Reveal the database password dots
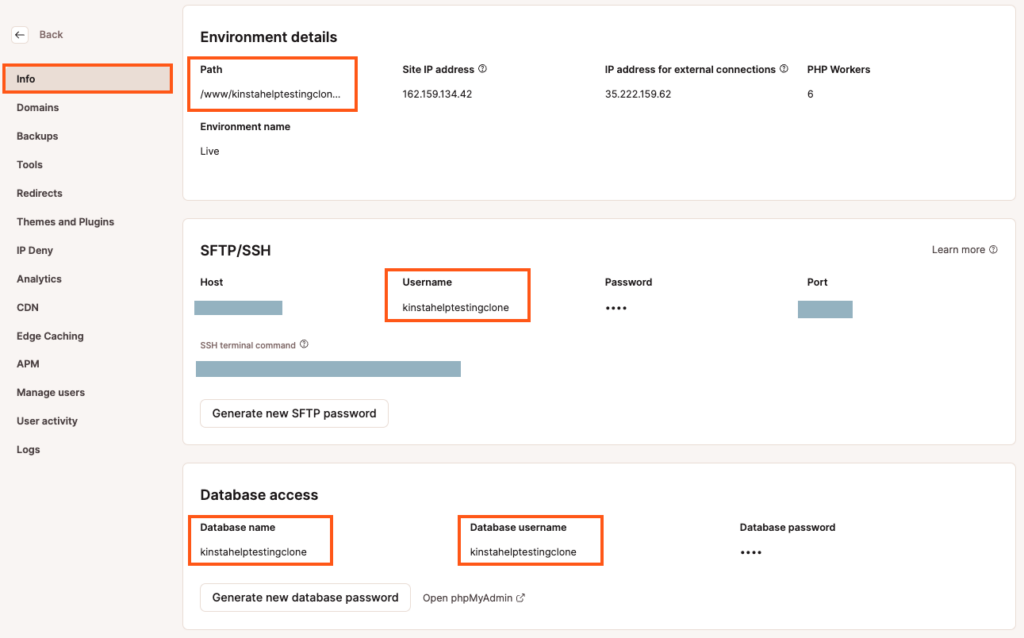This screenshot has height=638, width=1024. click(x=751, y=551)
